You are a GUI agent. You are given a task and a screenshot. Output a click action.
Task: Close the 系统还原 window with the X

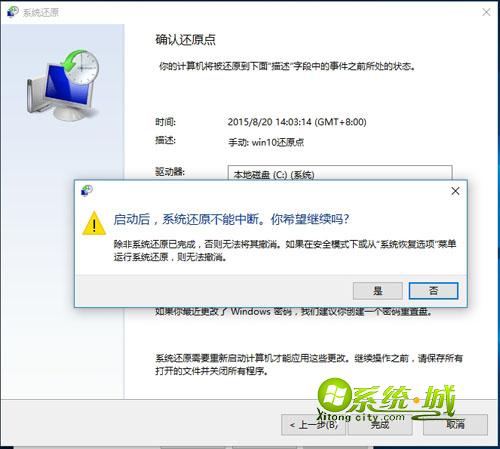[x=486, y=12]
